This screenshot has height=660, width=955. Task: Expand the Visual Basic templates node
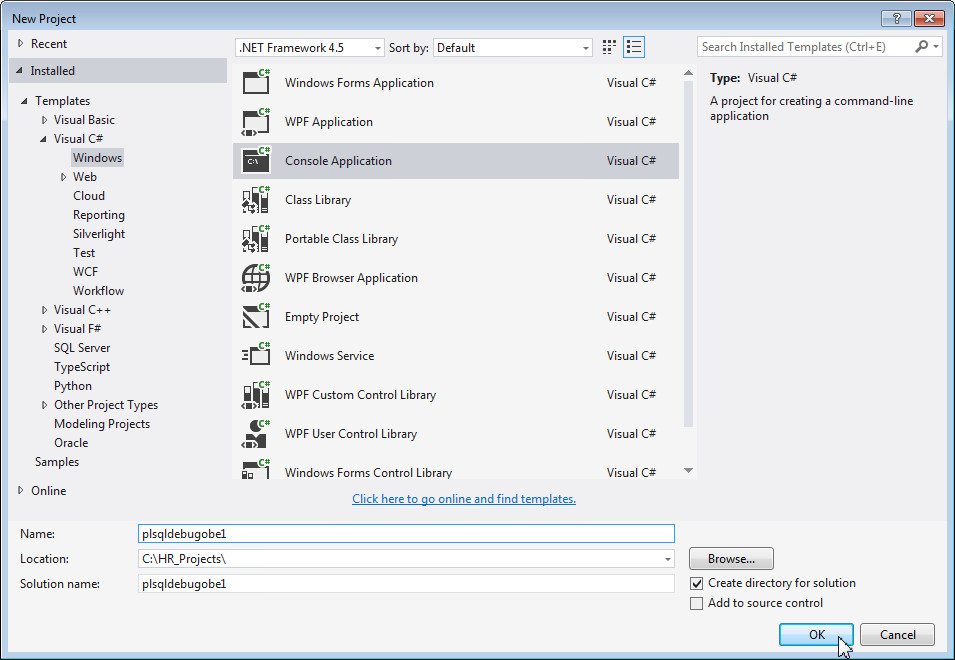pyautogui.click(x=44, y=119)
